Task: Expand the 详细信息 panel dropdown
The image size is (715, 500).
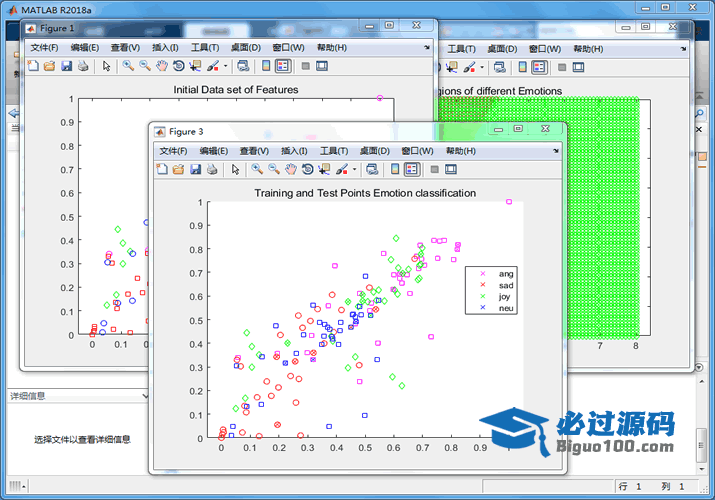Action: click(147, 396)
